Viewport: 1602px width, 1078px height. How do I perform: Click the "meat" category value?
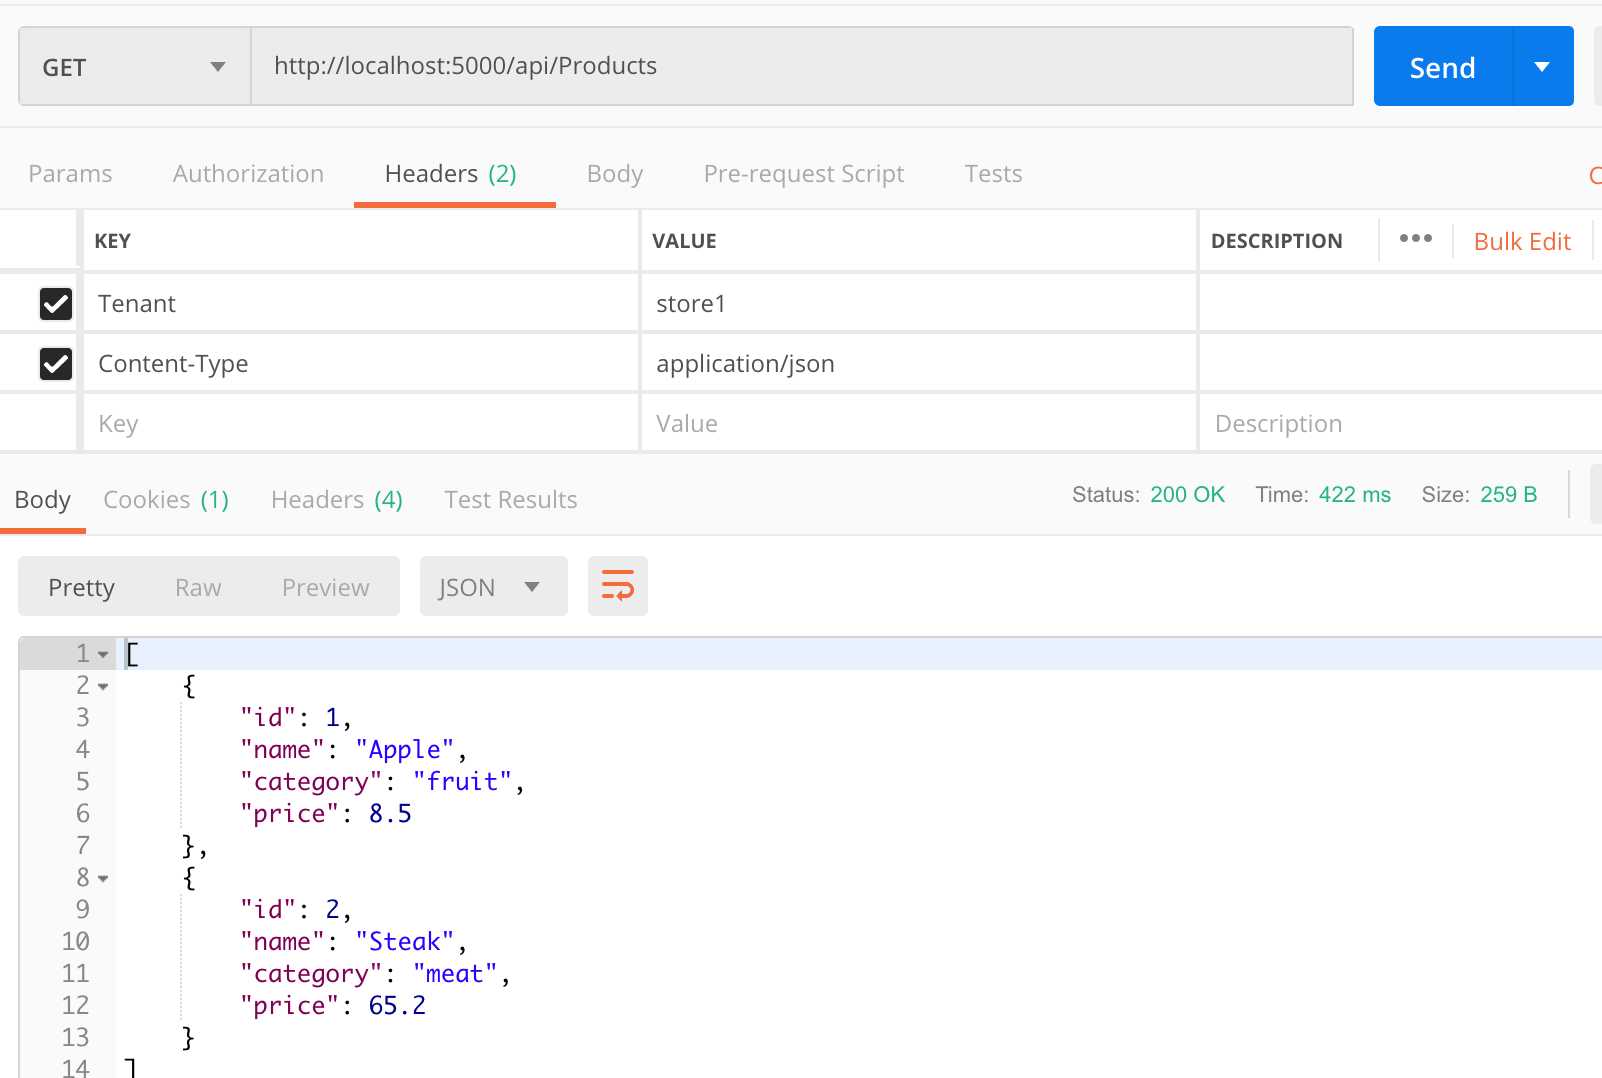pos(455,974)
